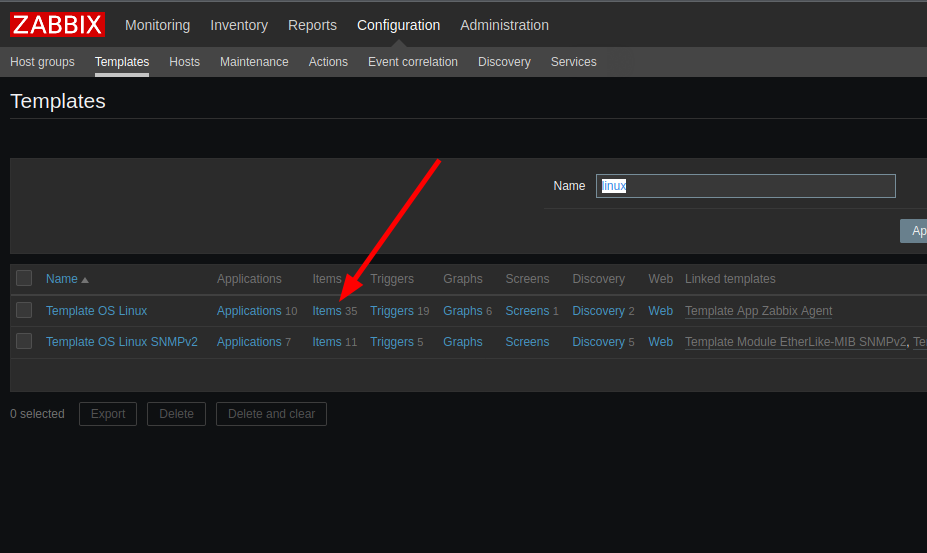Switch to Discovery submenu tab
The width and height of the screenshot is (927, 553).
point(504,62)
